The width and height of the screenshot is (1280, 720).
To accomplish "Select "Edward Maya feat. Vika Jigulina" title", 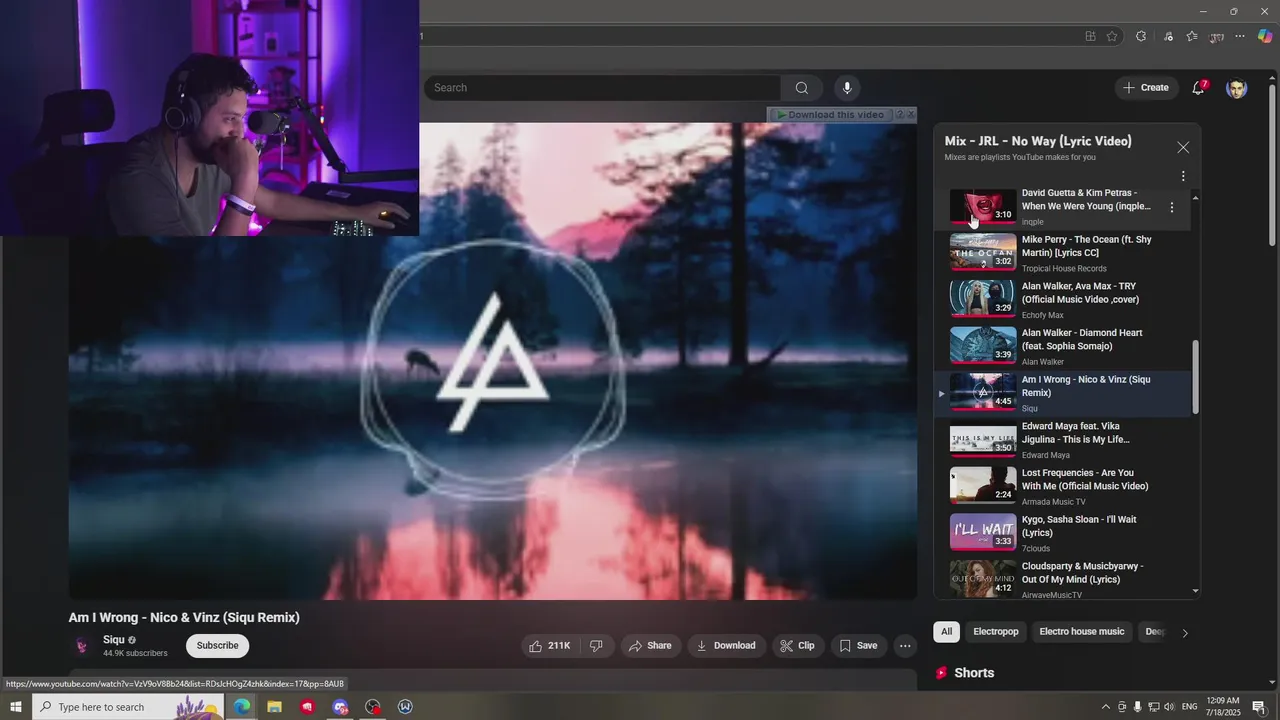I will point(1076,433).
